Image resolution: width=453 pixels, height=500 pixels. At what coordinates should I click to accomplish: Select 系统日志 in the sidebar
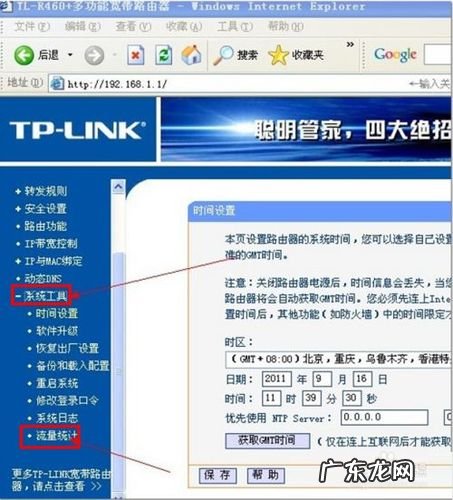pos(53,418)
